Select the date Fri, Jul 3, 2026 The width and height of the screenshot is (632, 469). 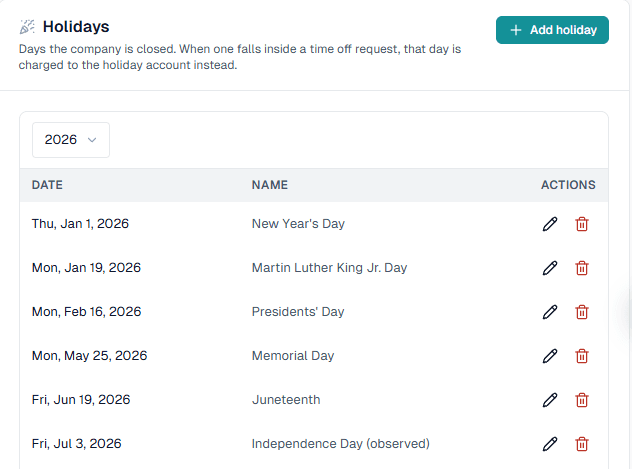point(77,443)
